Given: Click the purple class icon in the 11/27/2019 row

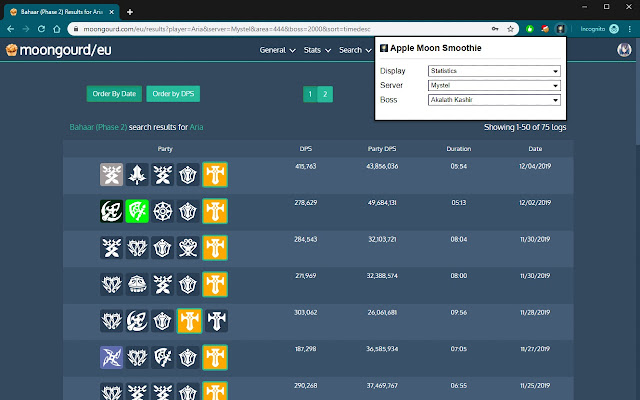Looking at the screenshot, I should 111,357.
